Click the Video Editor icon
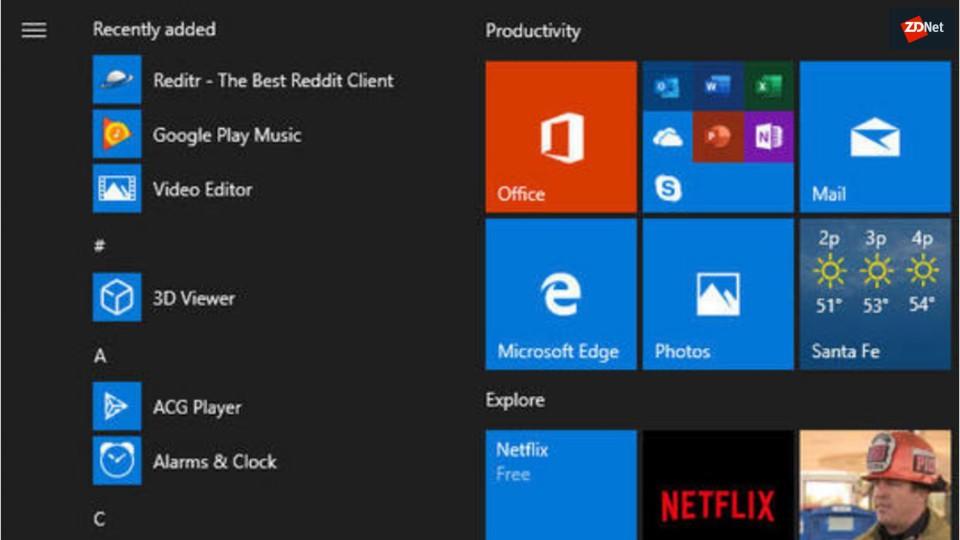This screenshot has width=960, height=540. 117,189
